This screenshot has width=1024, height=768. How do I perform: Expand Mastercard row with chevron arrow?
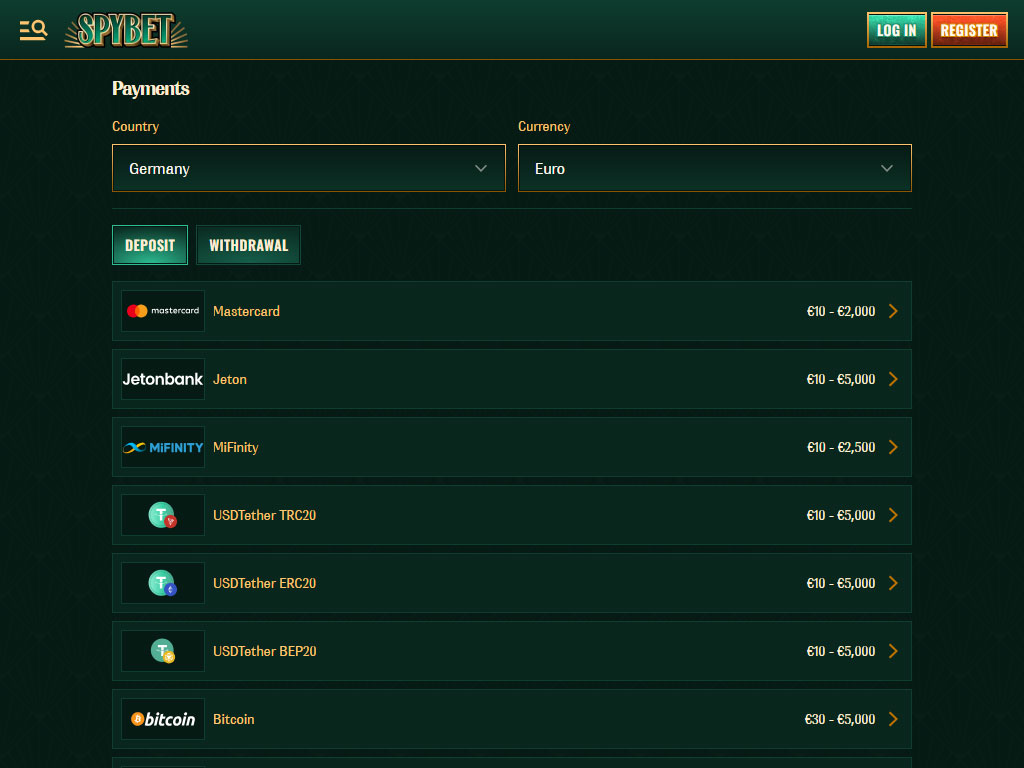coord(893,311)
